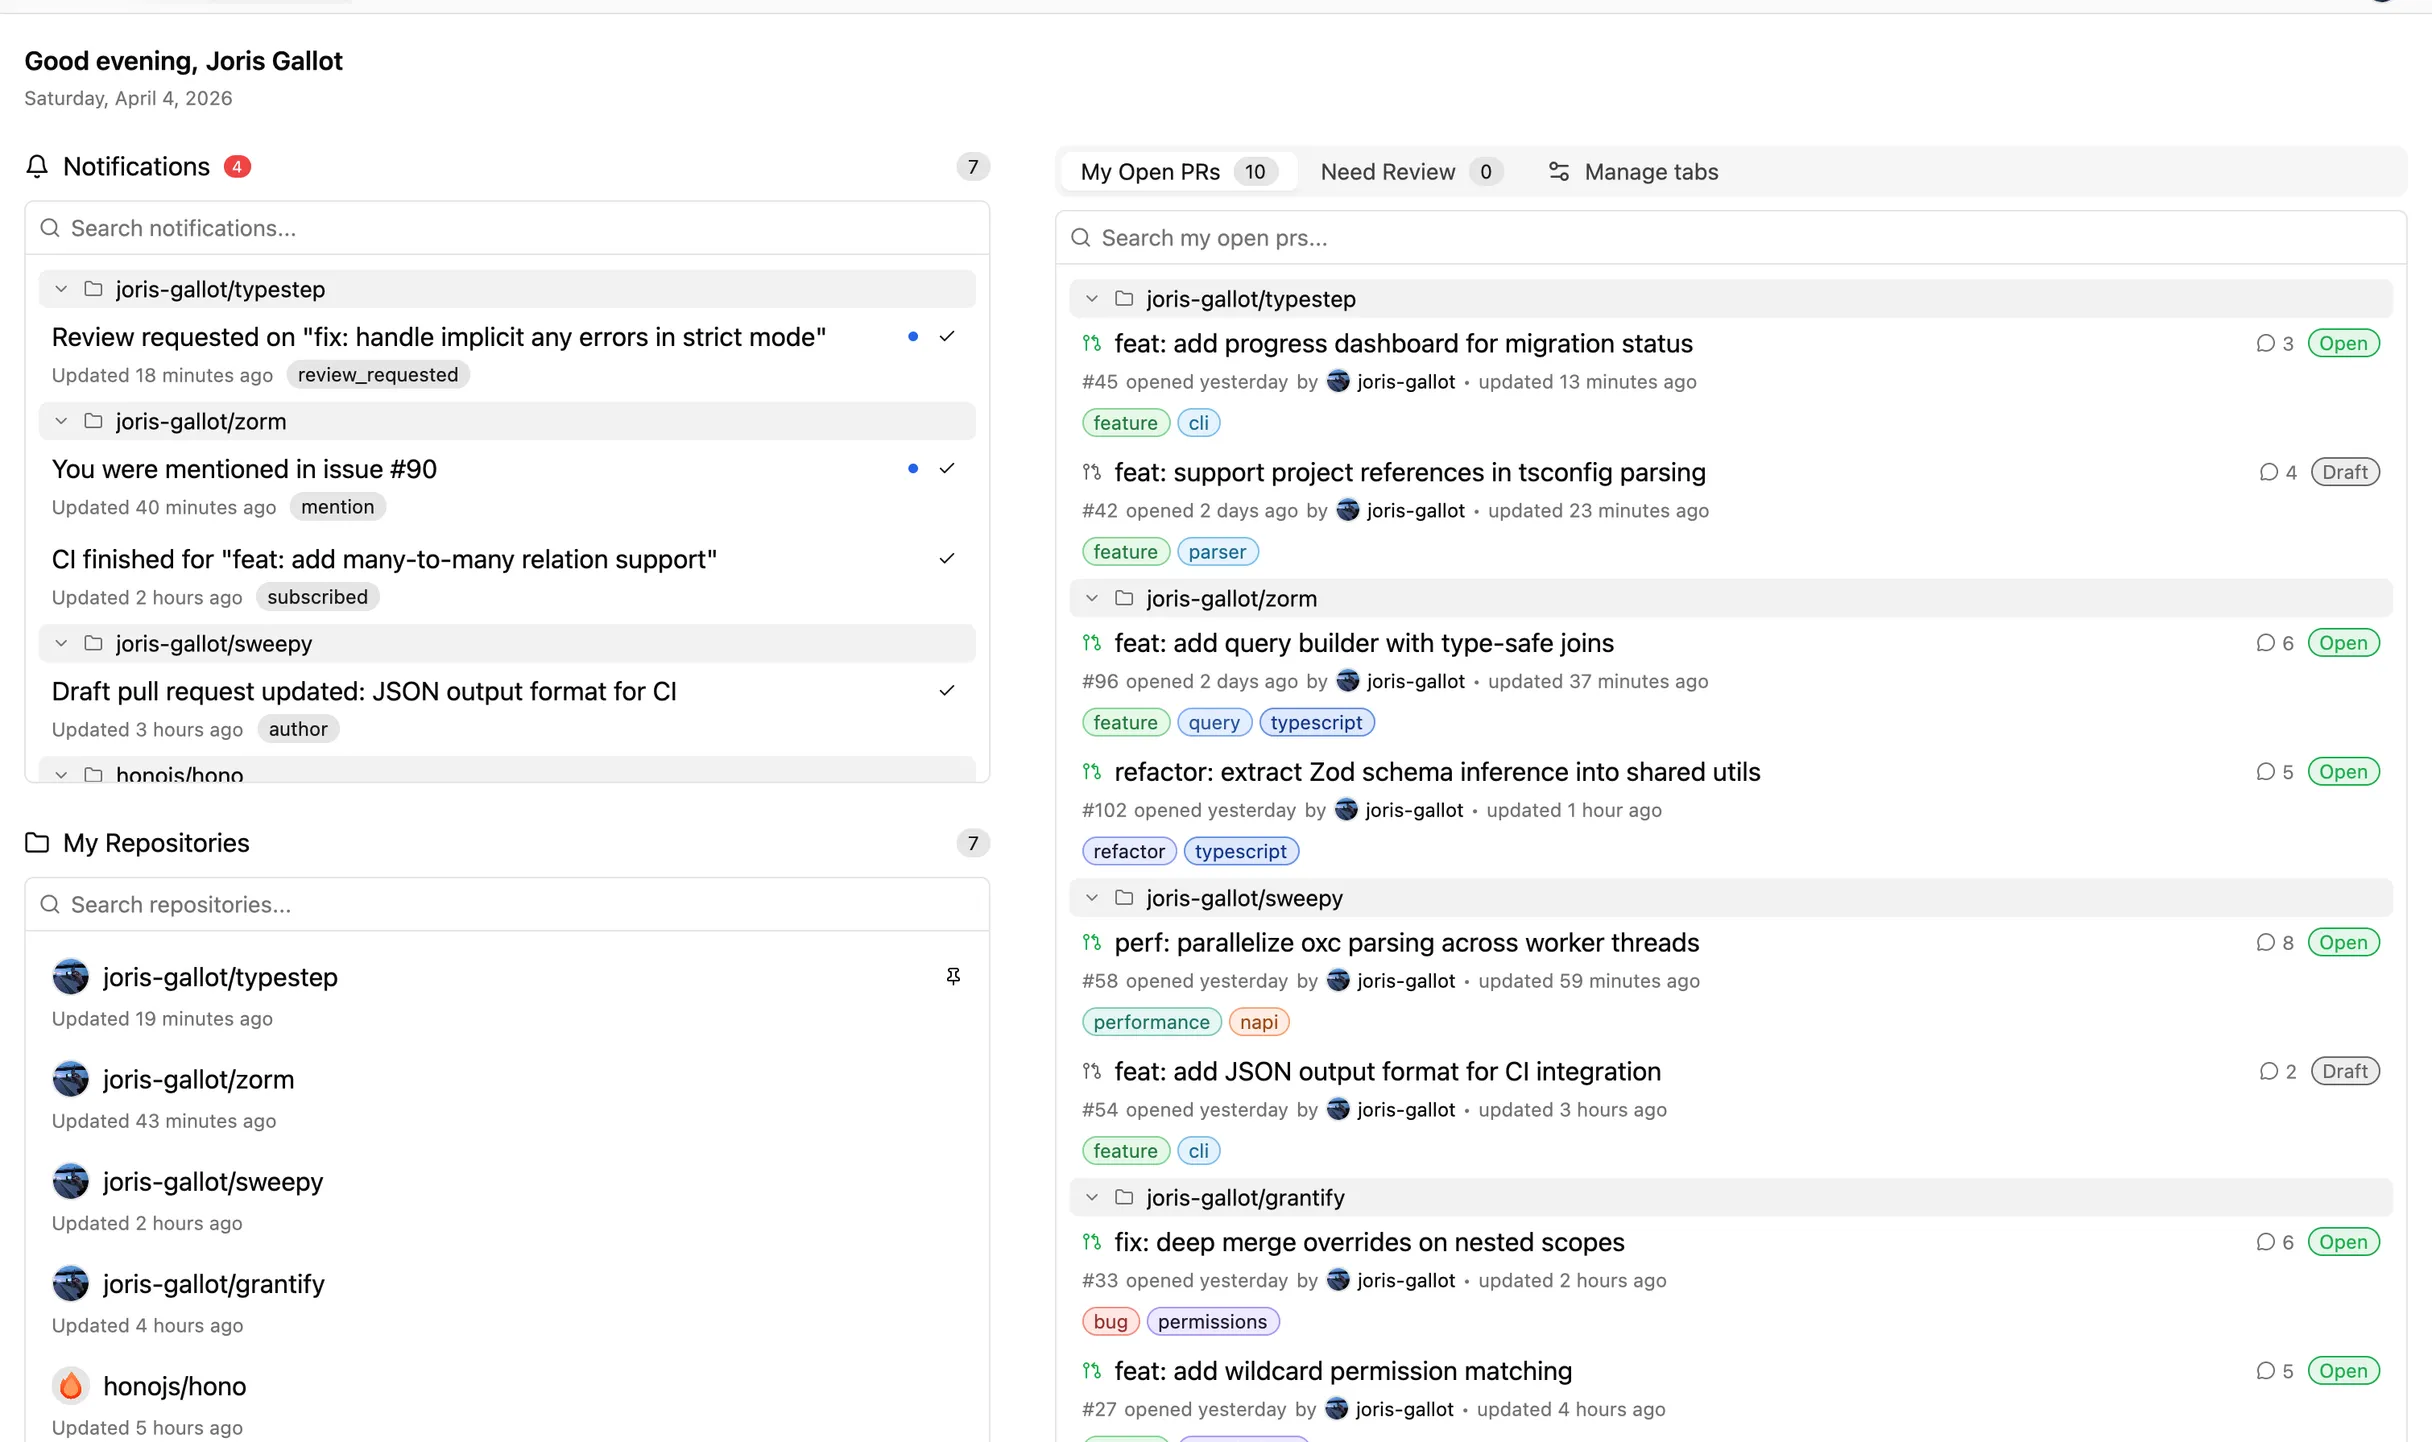Image resolution: width=2432 pixels, height=1442 pixels.
Task: Click Open status badge on PR #102
Action: [2343, 772]
